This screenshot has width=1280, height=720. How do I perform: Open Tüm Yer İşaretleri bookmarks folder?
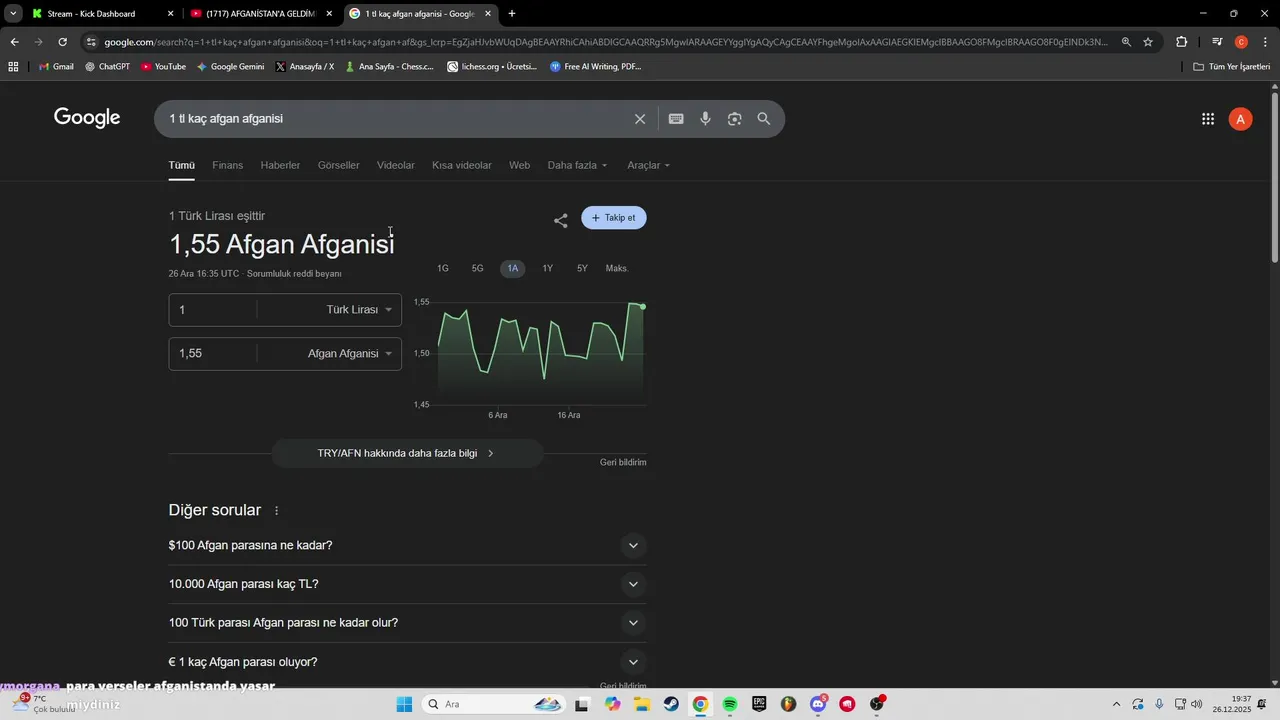pos(1231,67)
